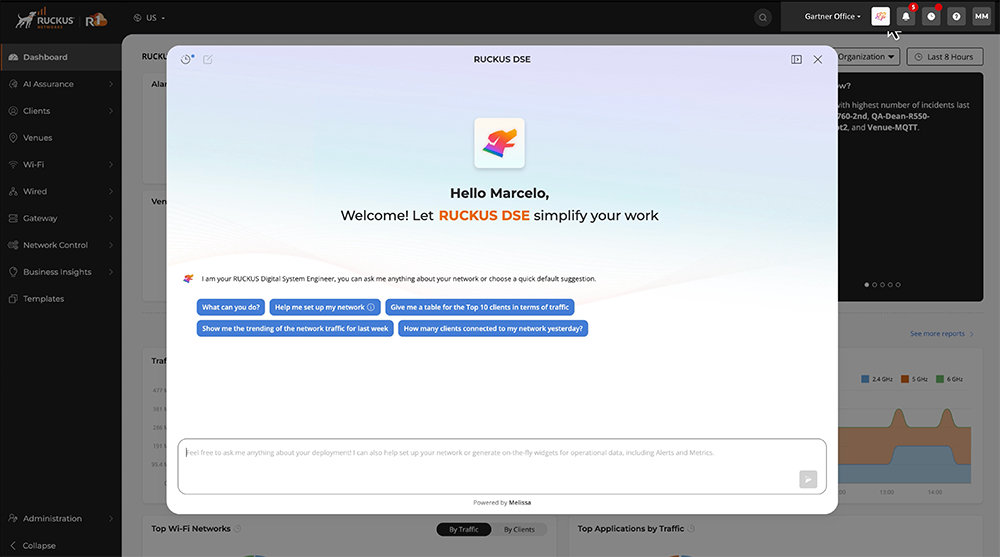Click second carousel dot in insight card
Image resolution: width=1000 pixels, height=557 pixels.
pyautogui.click(x=874, y=285)
